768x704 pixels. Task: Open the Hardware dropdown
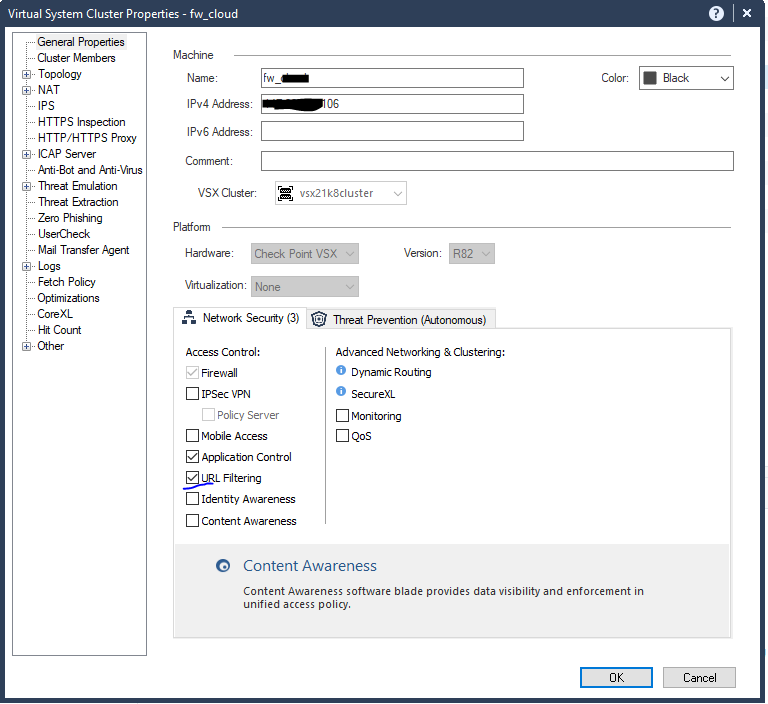click(x=305, y=253)
